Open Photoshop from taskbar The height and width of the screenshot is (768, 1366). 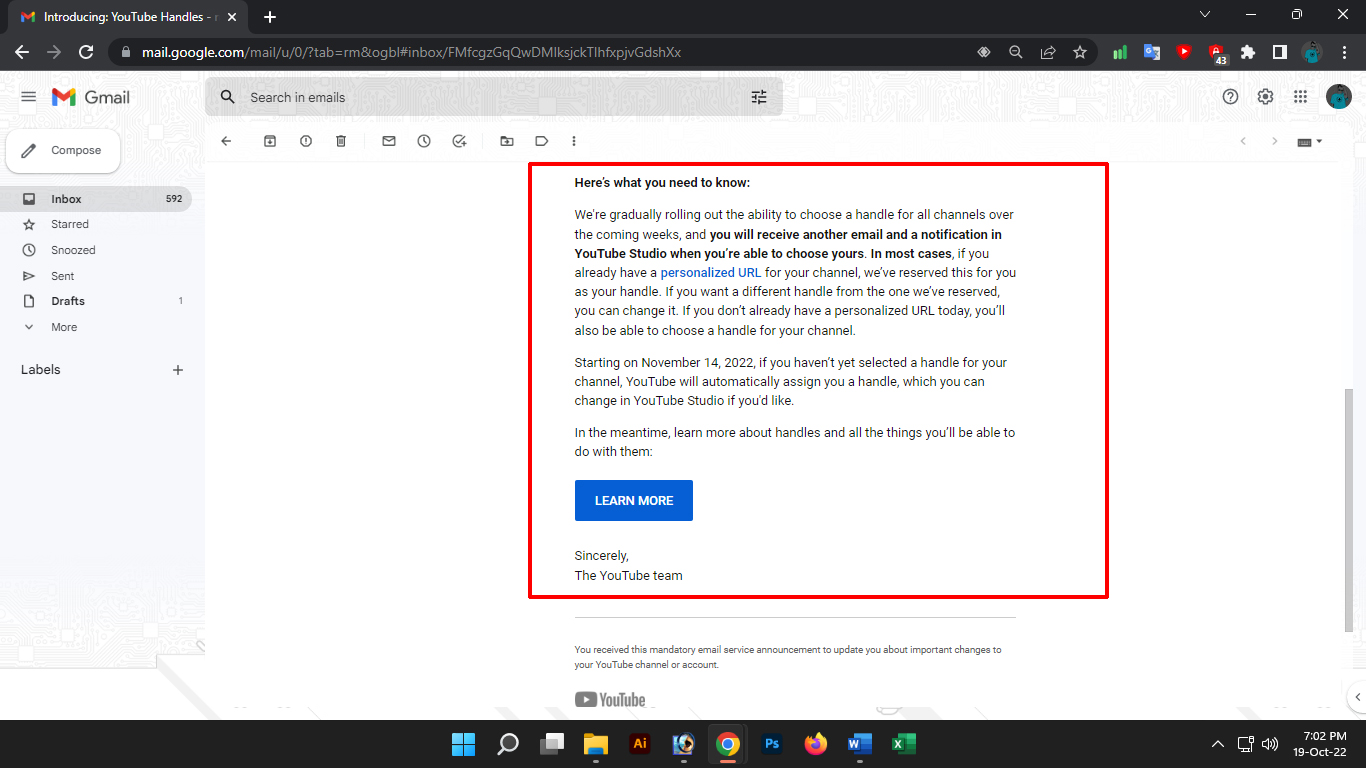[772, 744]
